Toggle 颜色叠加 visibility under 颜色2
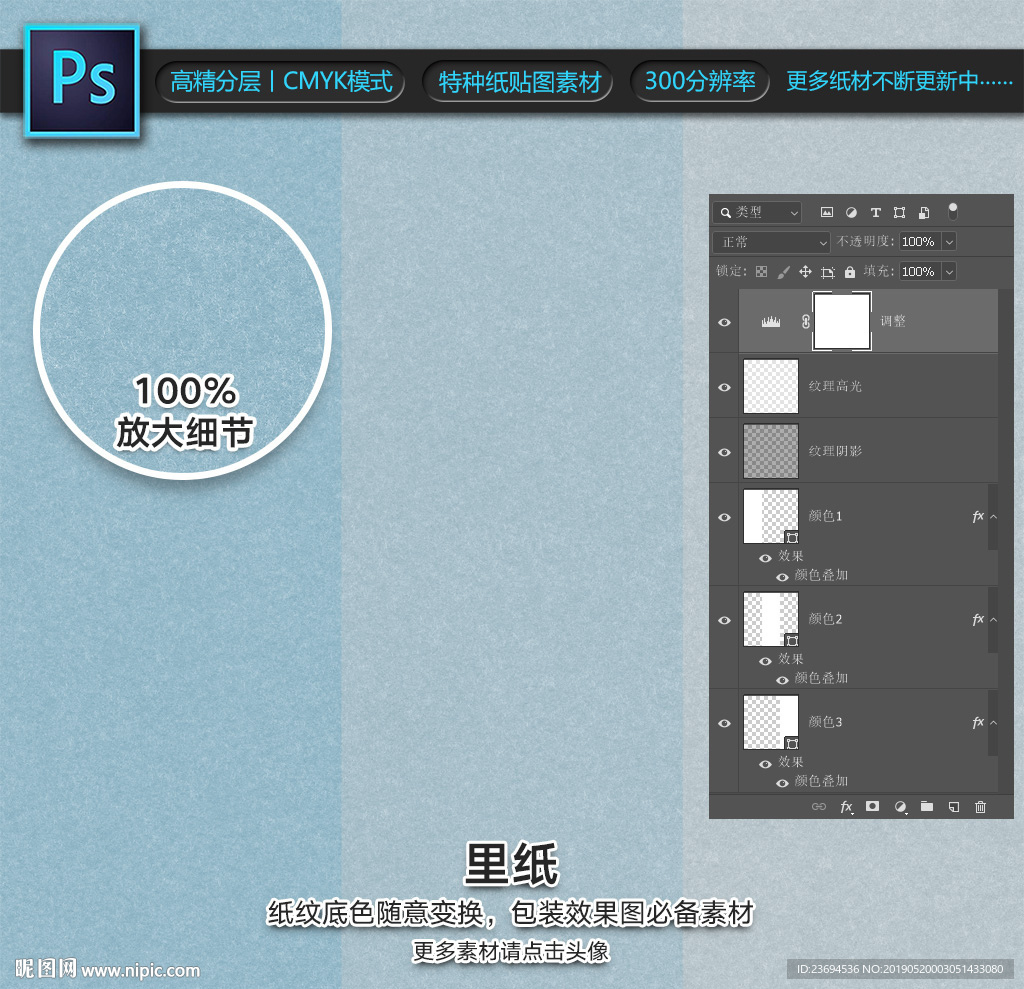The image size is (1024, 989). click(x=782, y=680)
